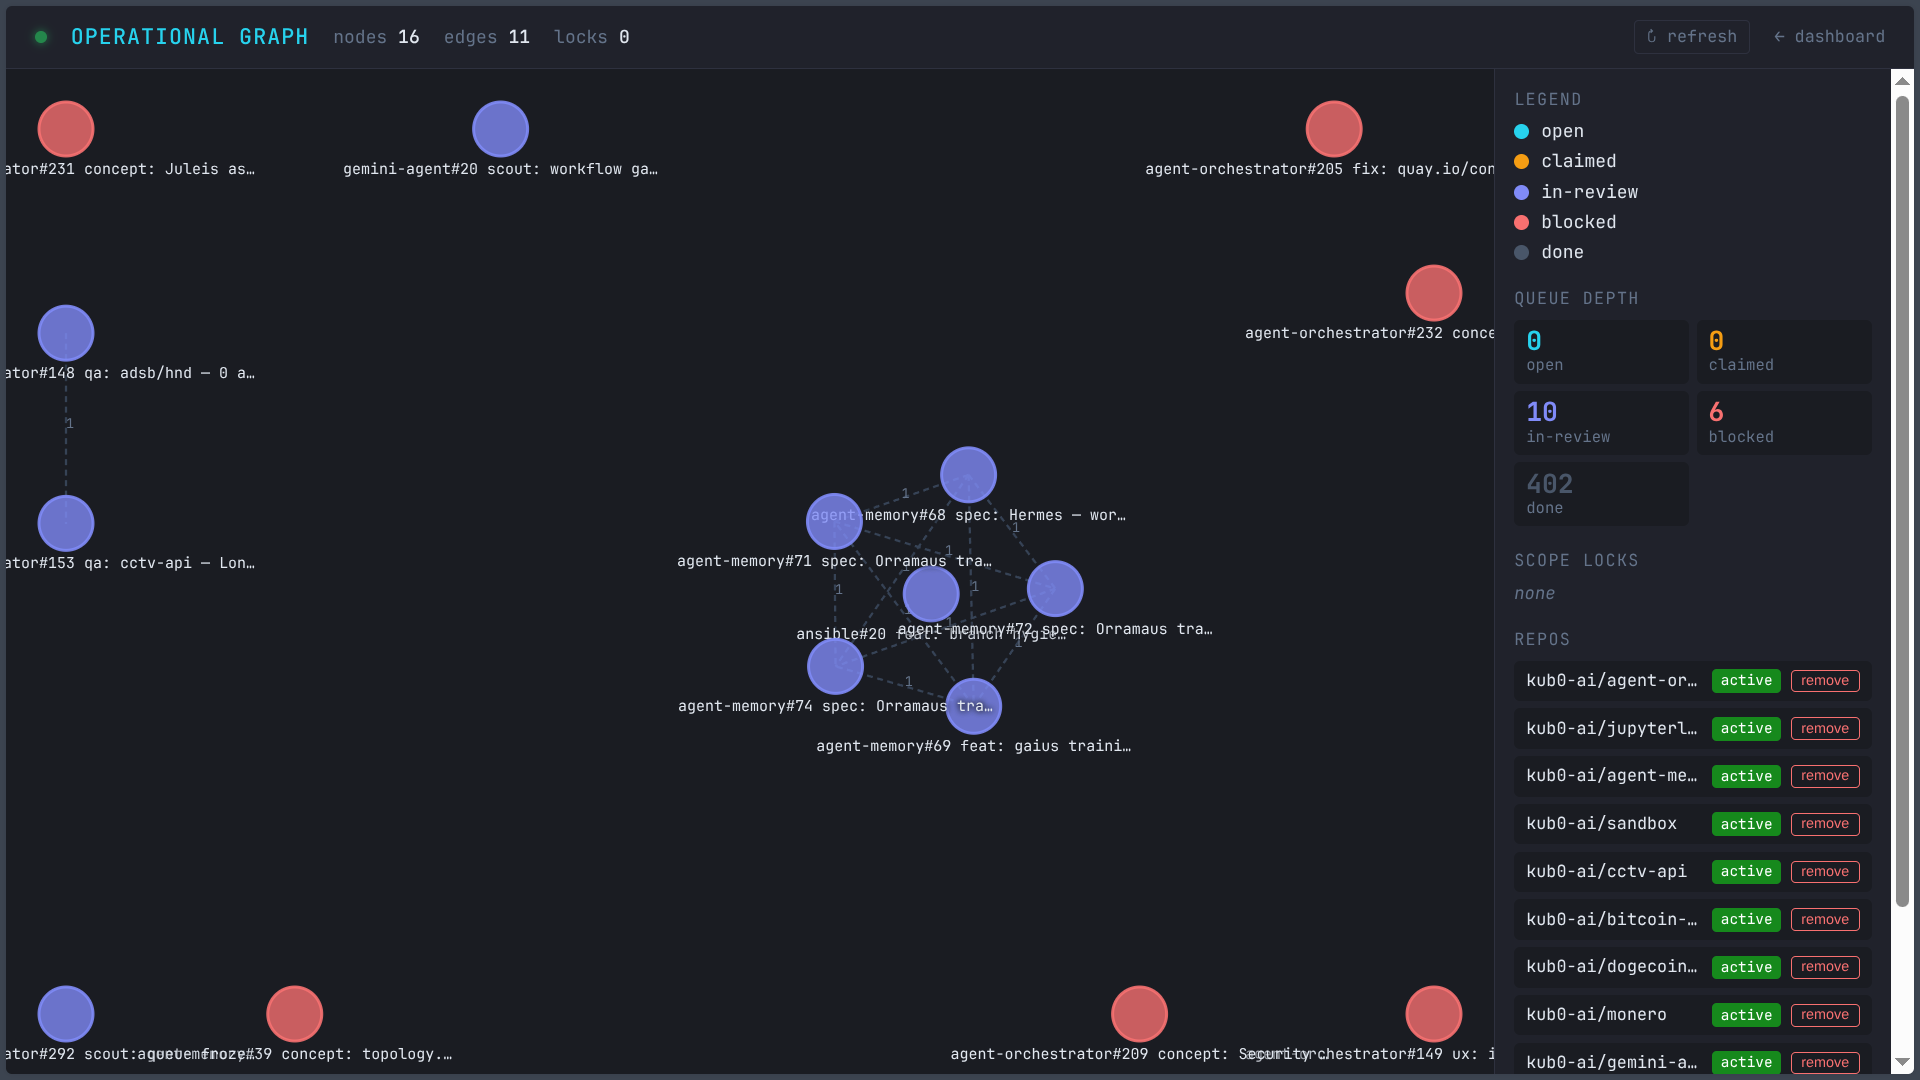This screenshot has width=1920, height=1080.
Task: Select the #153 qa cctv-api node
Action: point(66,523)
